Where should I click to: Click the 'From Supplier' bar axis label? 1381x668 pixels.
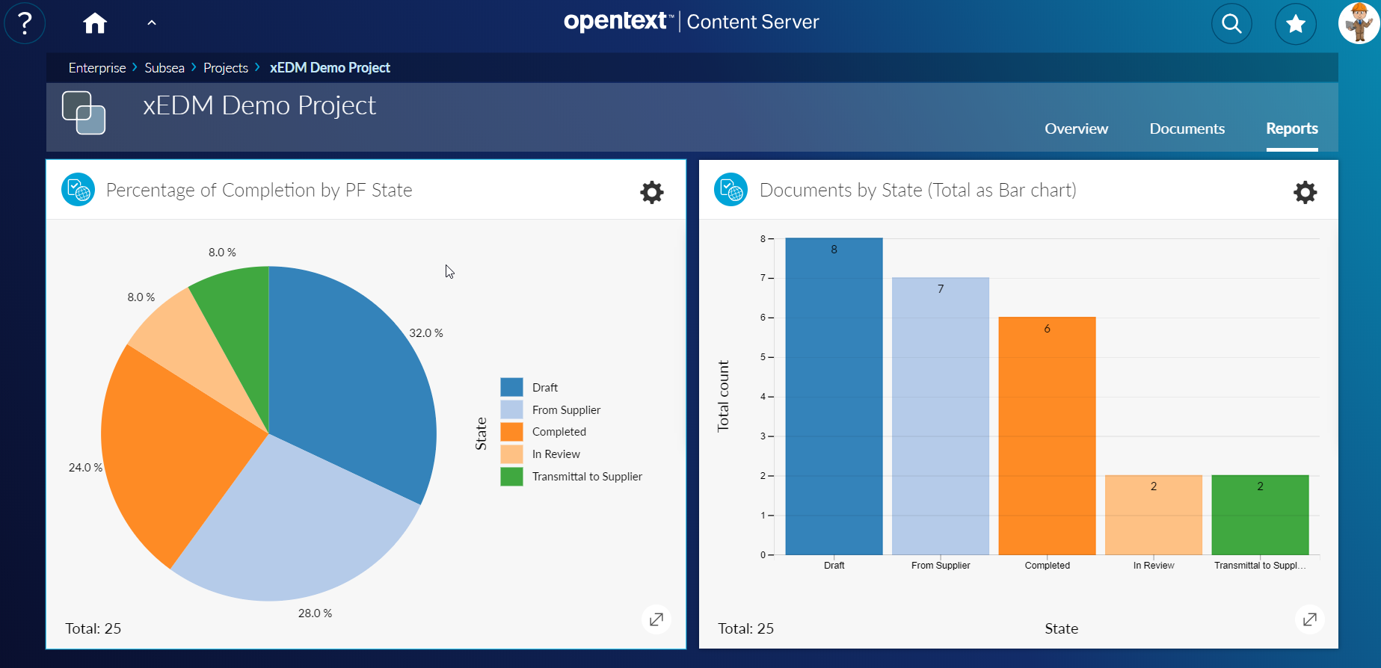point(941,565)
